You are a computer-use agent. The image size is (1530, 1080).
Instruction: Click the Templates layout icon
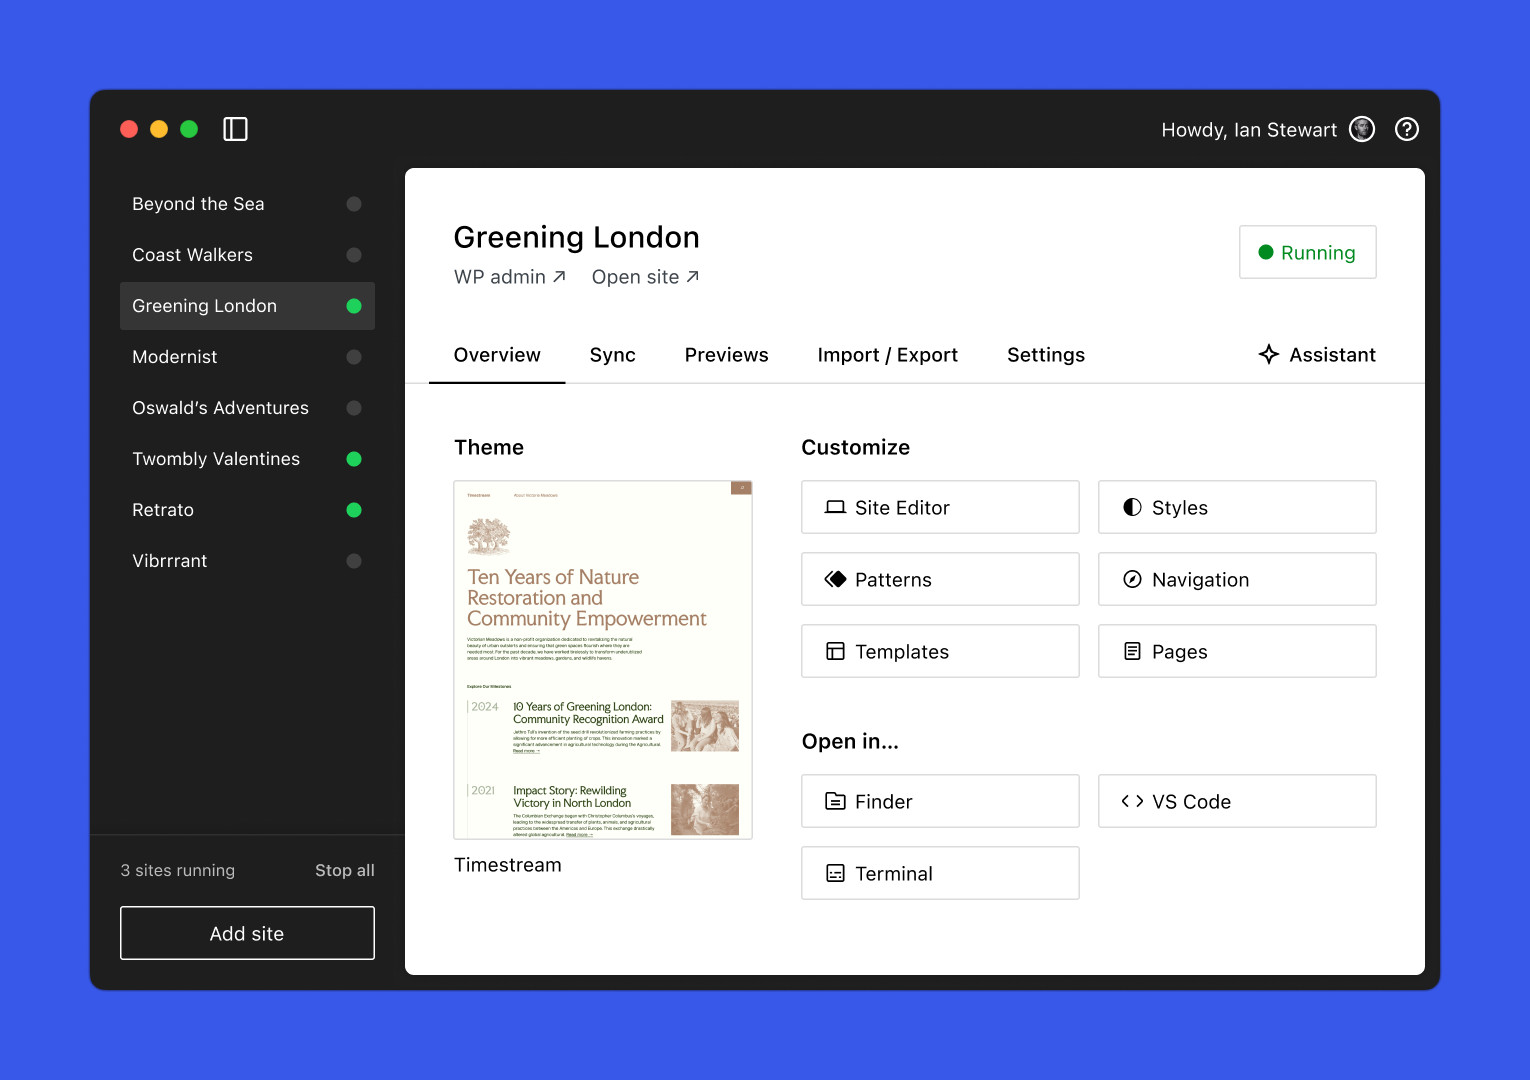point(835,651)
